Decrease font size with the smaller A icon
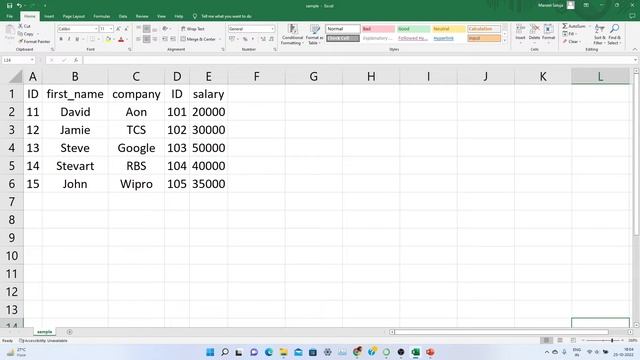The height and width of the screenshot is (360, 640). coord(126,29)
